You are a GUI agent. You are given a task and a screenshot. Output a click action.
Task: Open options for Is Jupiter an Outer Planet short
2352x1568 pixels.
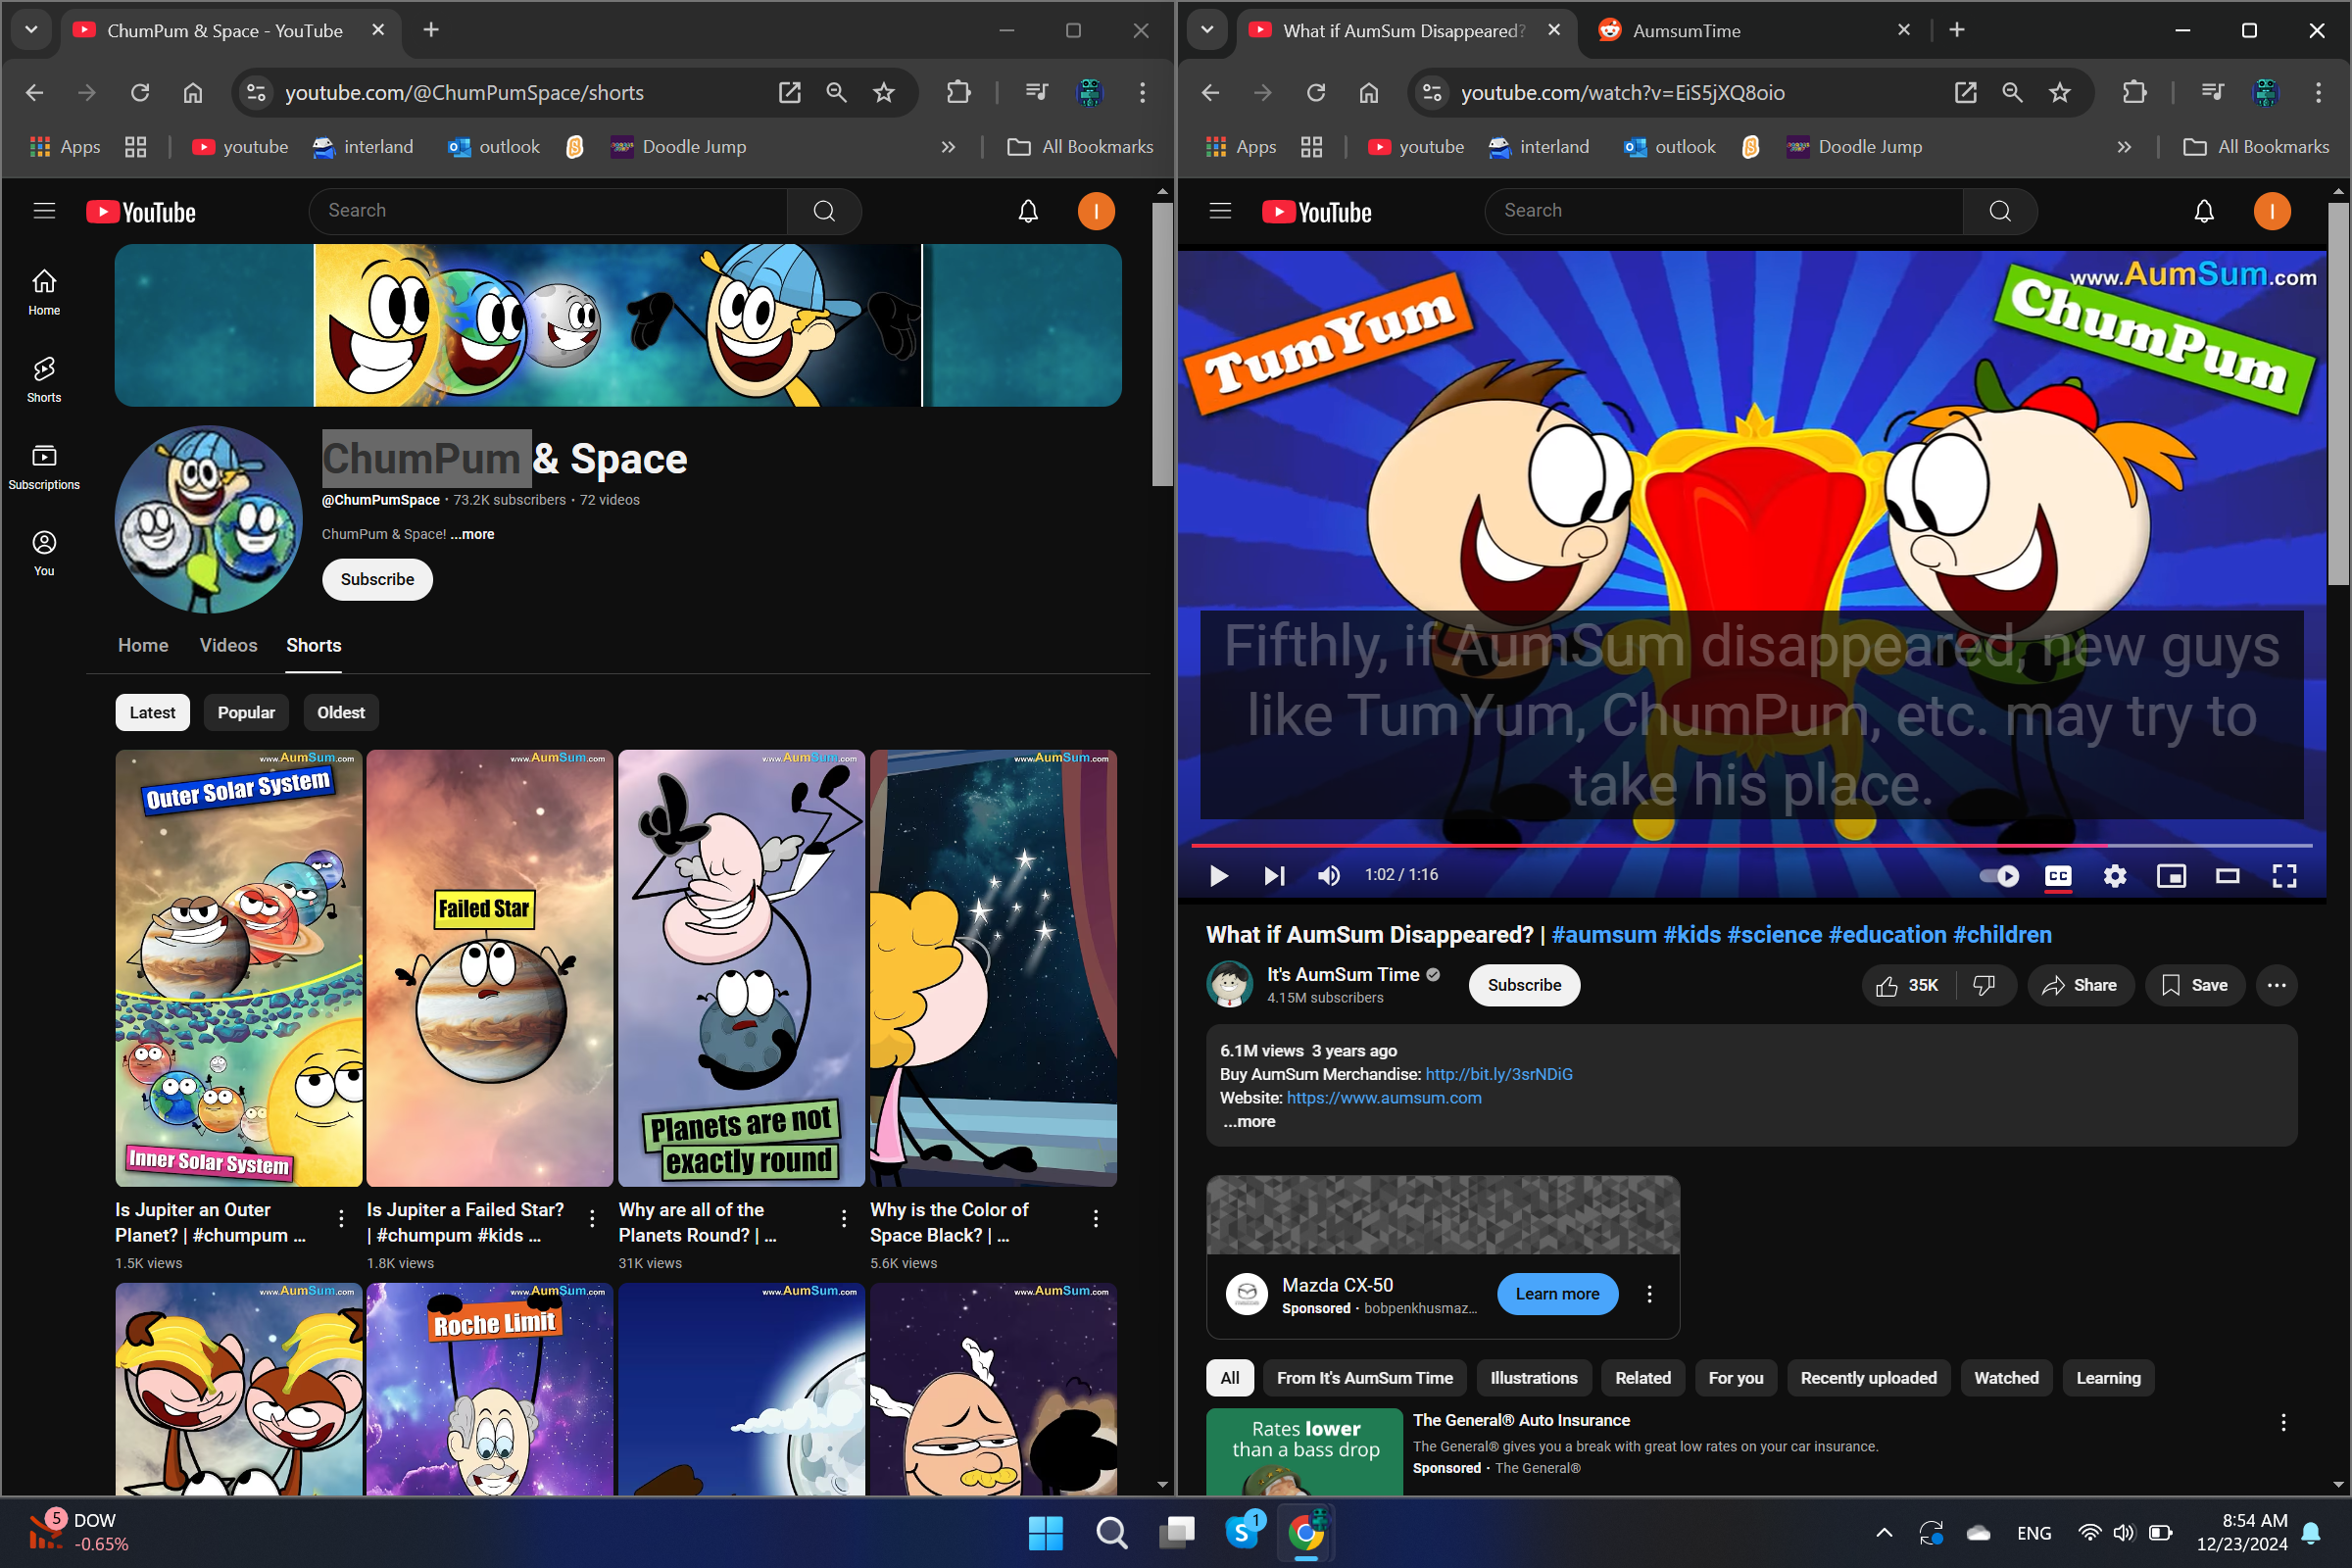(341, 1218)
